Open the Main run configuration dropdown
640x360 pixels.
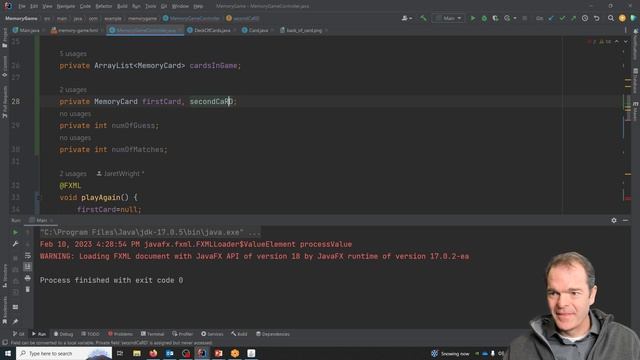tap(449, 18)
